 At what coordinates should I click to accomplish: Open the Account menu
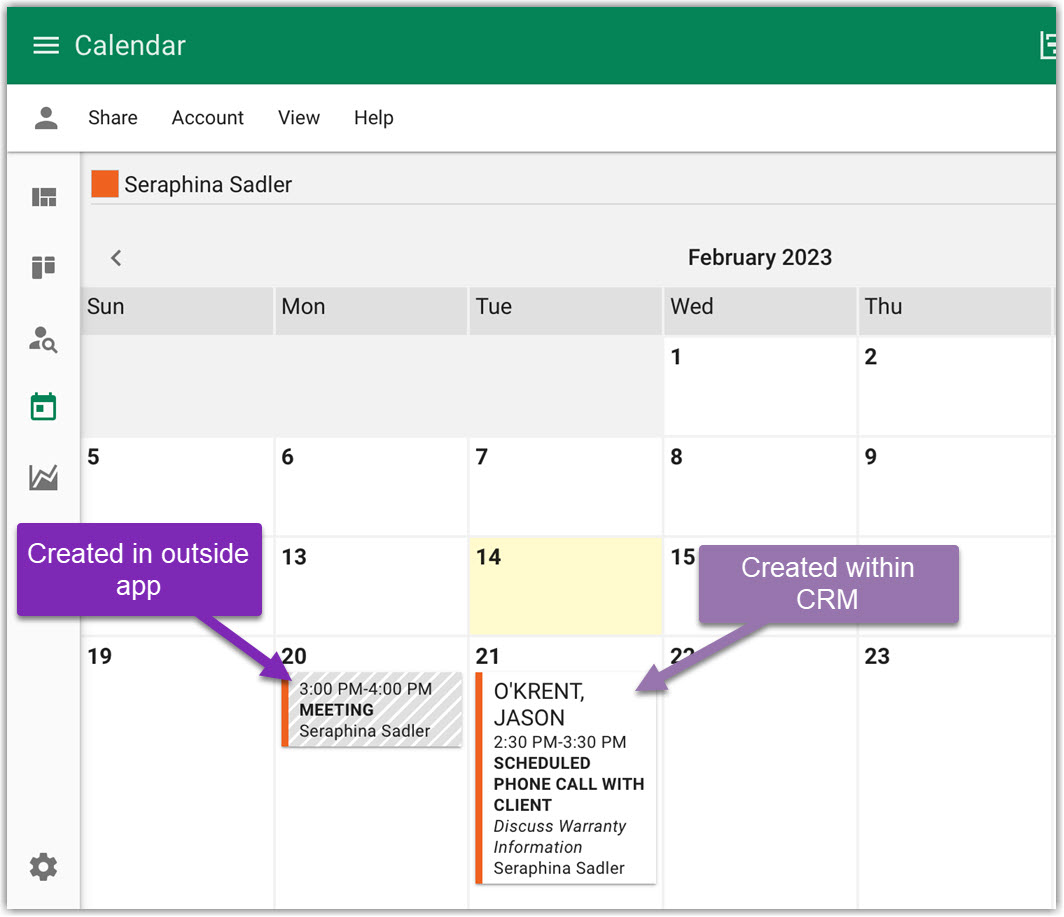[208, 118]
